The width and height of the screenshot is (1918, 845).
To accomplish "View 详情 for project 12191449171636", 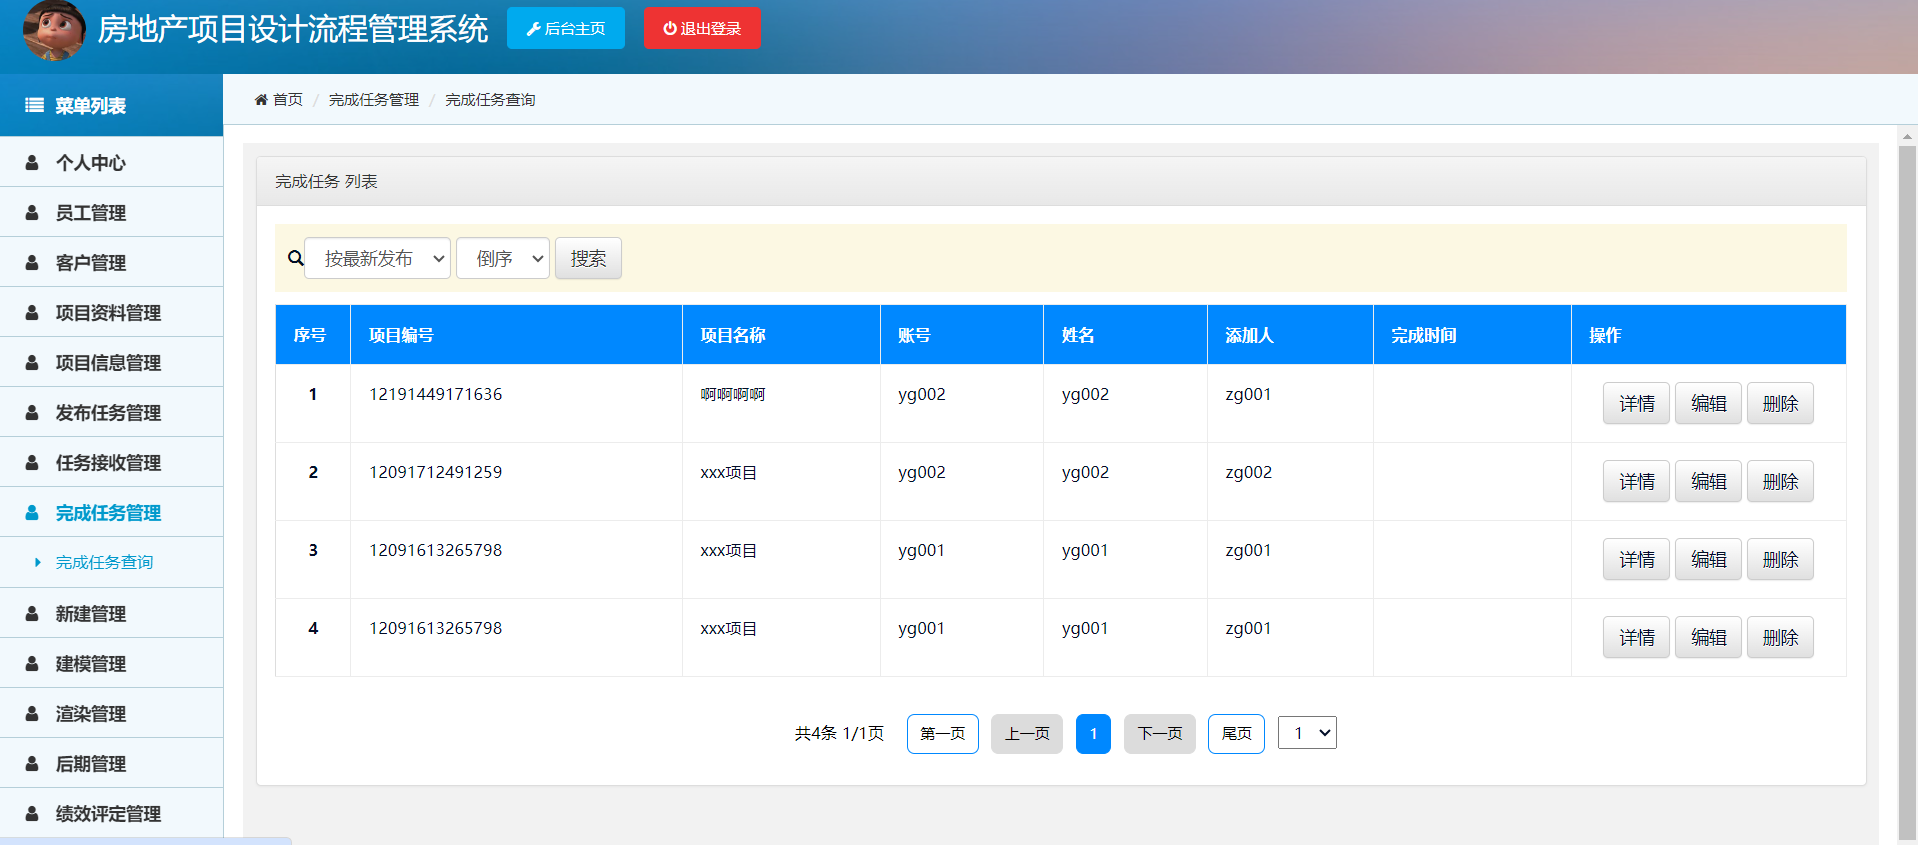I will coord(1636,403).
